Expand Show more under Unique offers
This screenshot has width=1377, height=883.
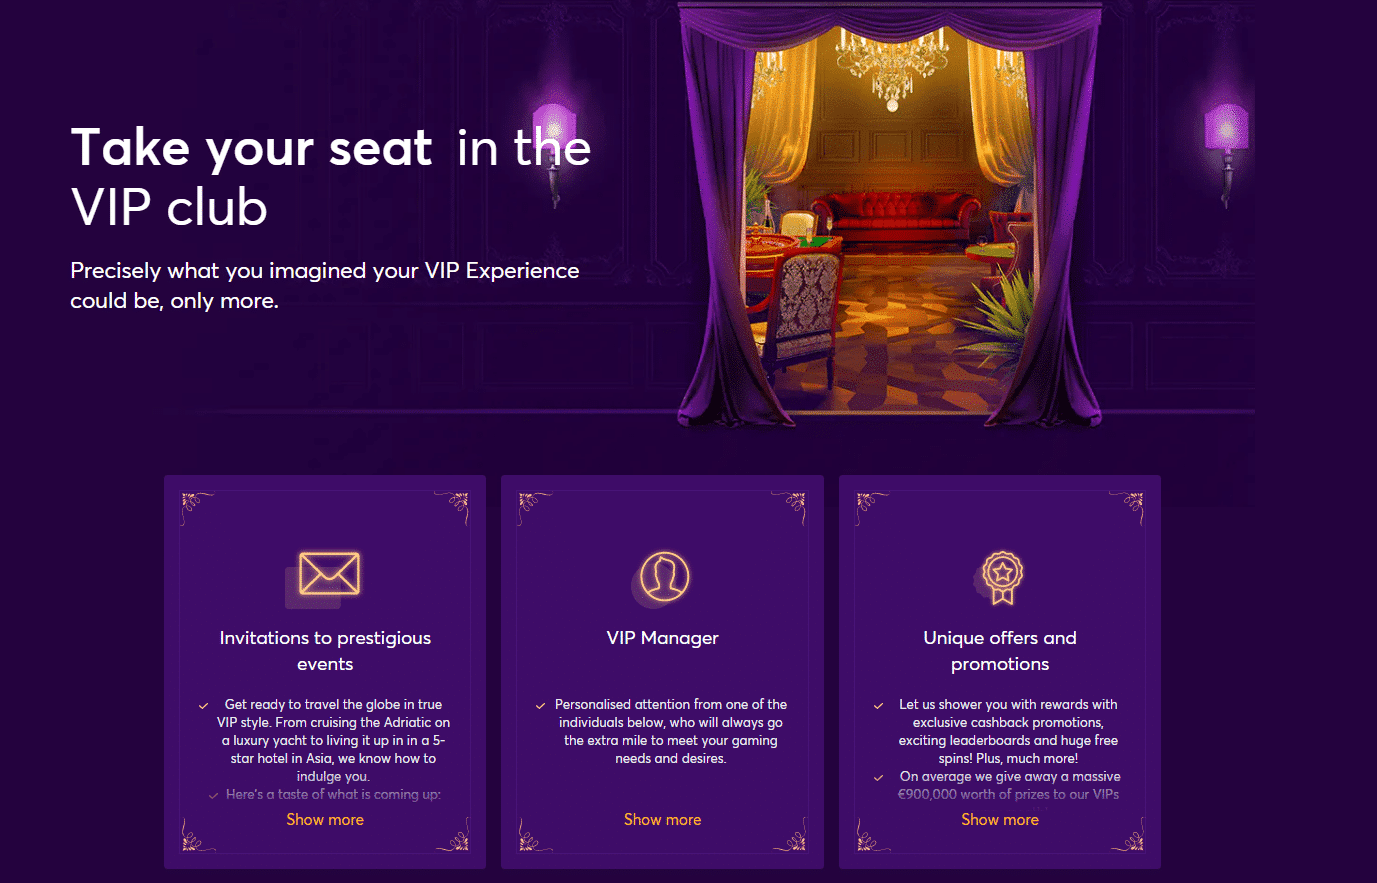click(x=1000, y=819)
